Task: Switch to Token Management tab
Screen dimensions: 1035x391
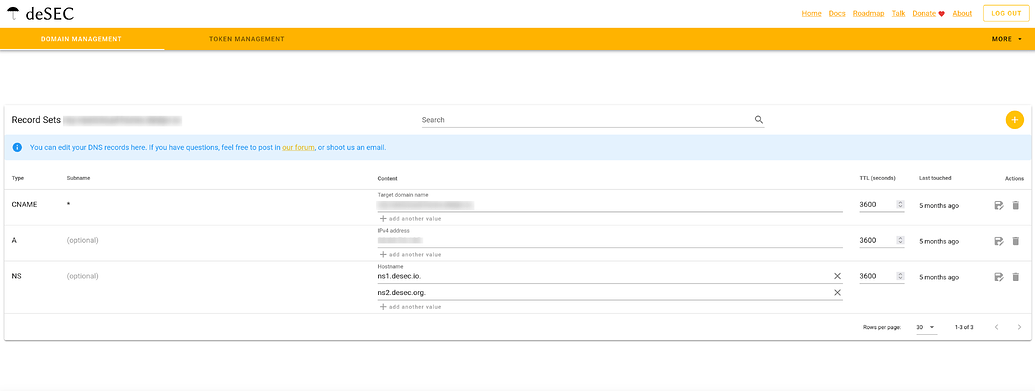Action: point(247,39)
